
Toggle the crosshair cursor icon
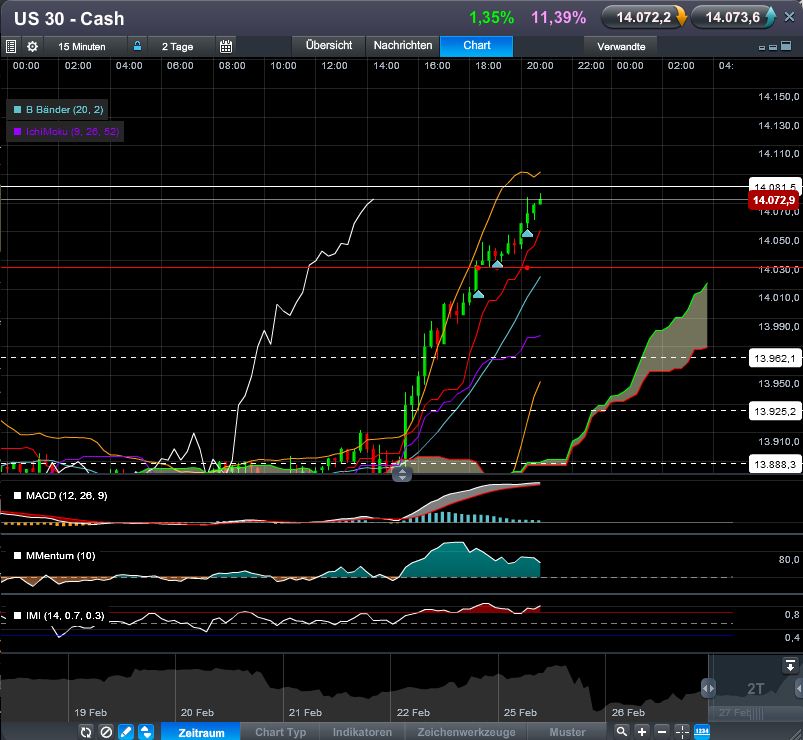682,732
